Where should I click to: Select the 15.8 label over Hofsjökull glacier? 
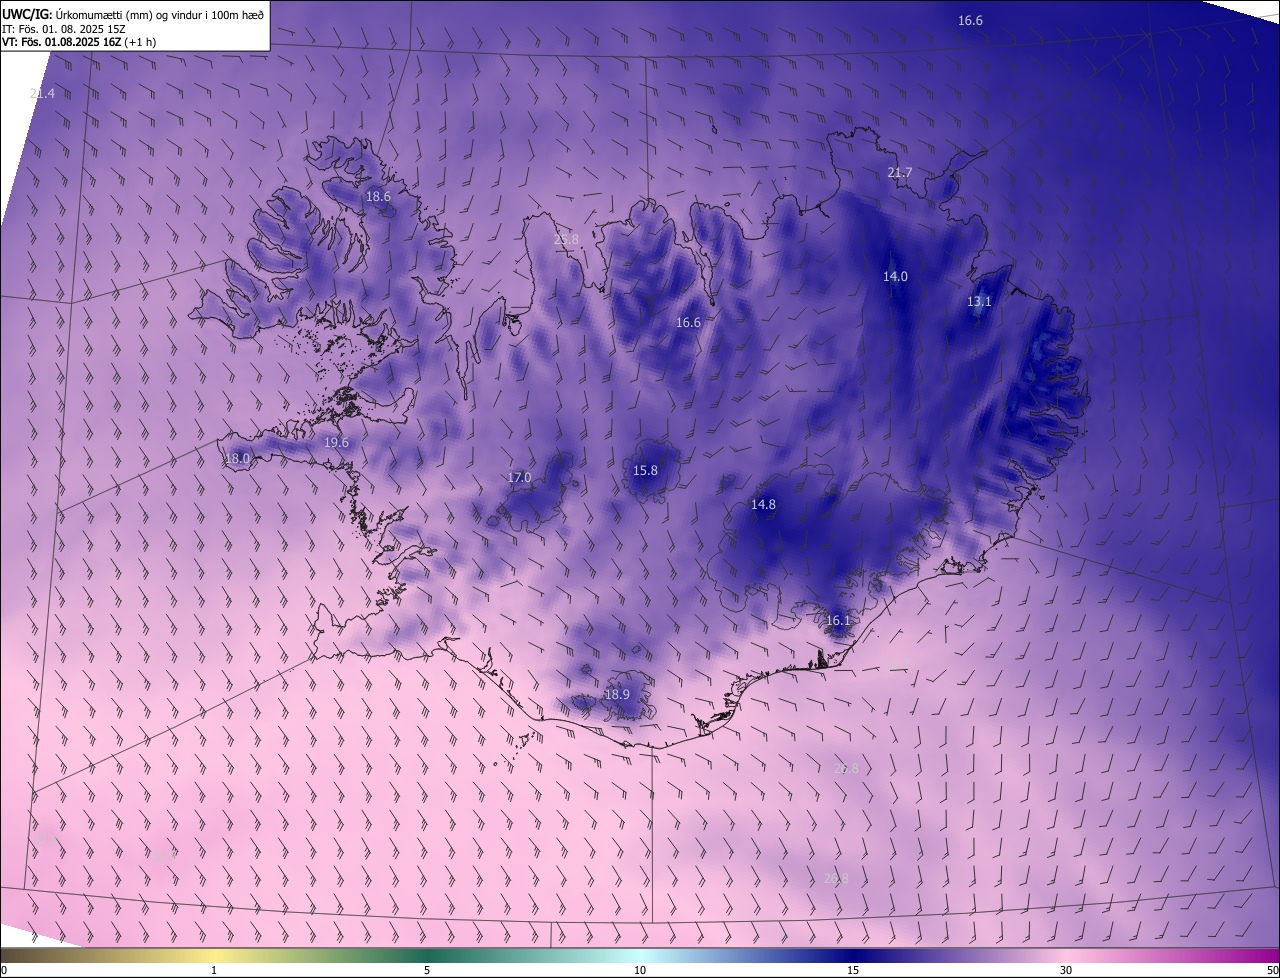pyautogui.click(x=645, y=471)
